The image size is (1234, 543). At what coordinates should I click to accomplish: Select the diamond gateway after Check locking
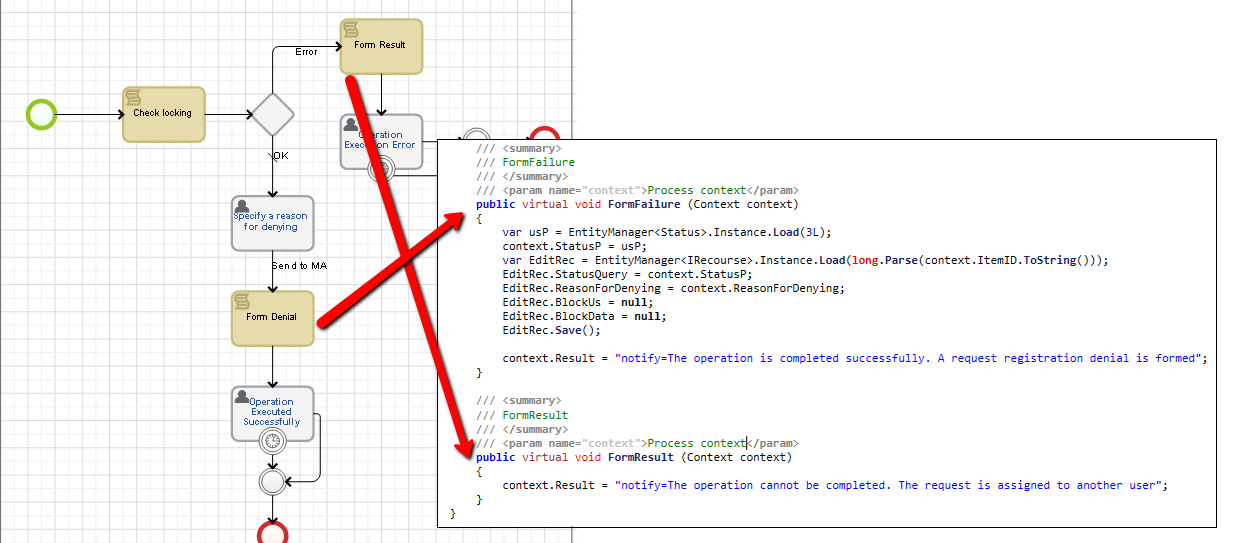tap(272, 114)
